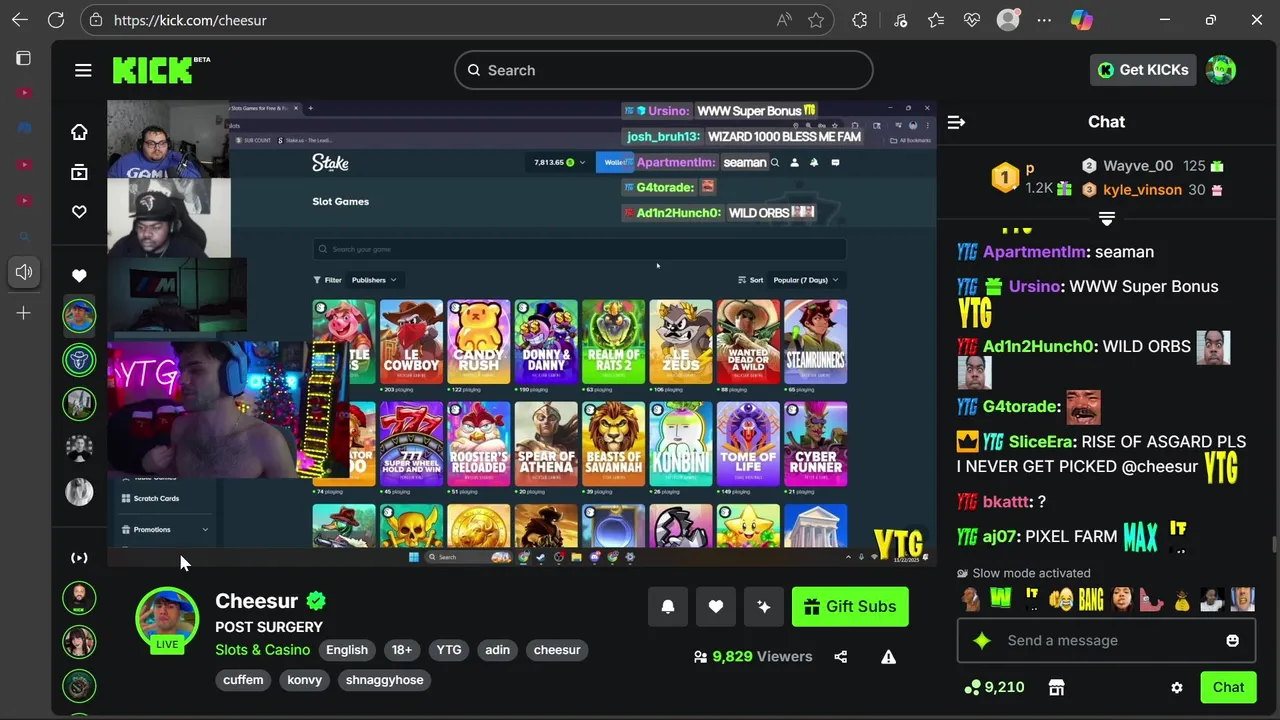Click username Ursino in chat

tap(1034, 286)
